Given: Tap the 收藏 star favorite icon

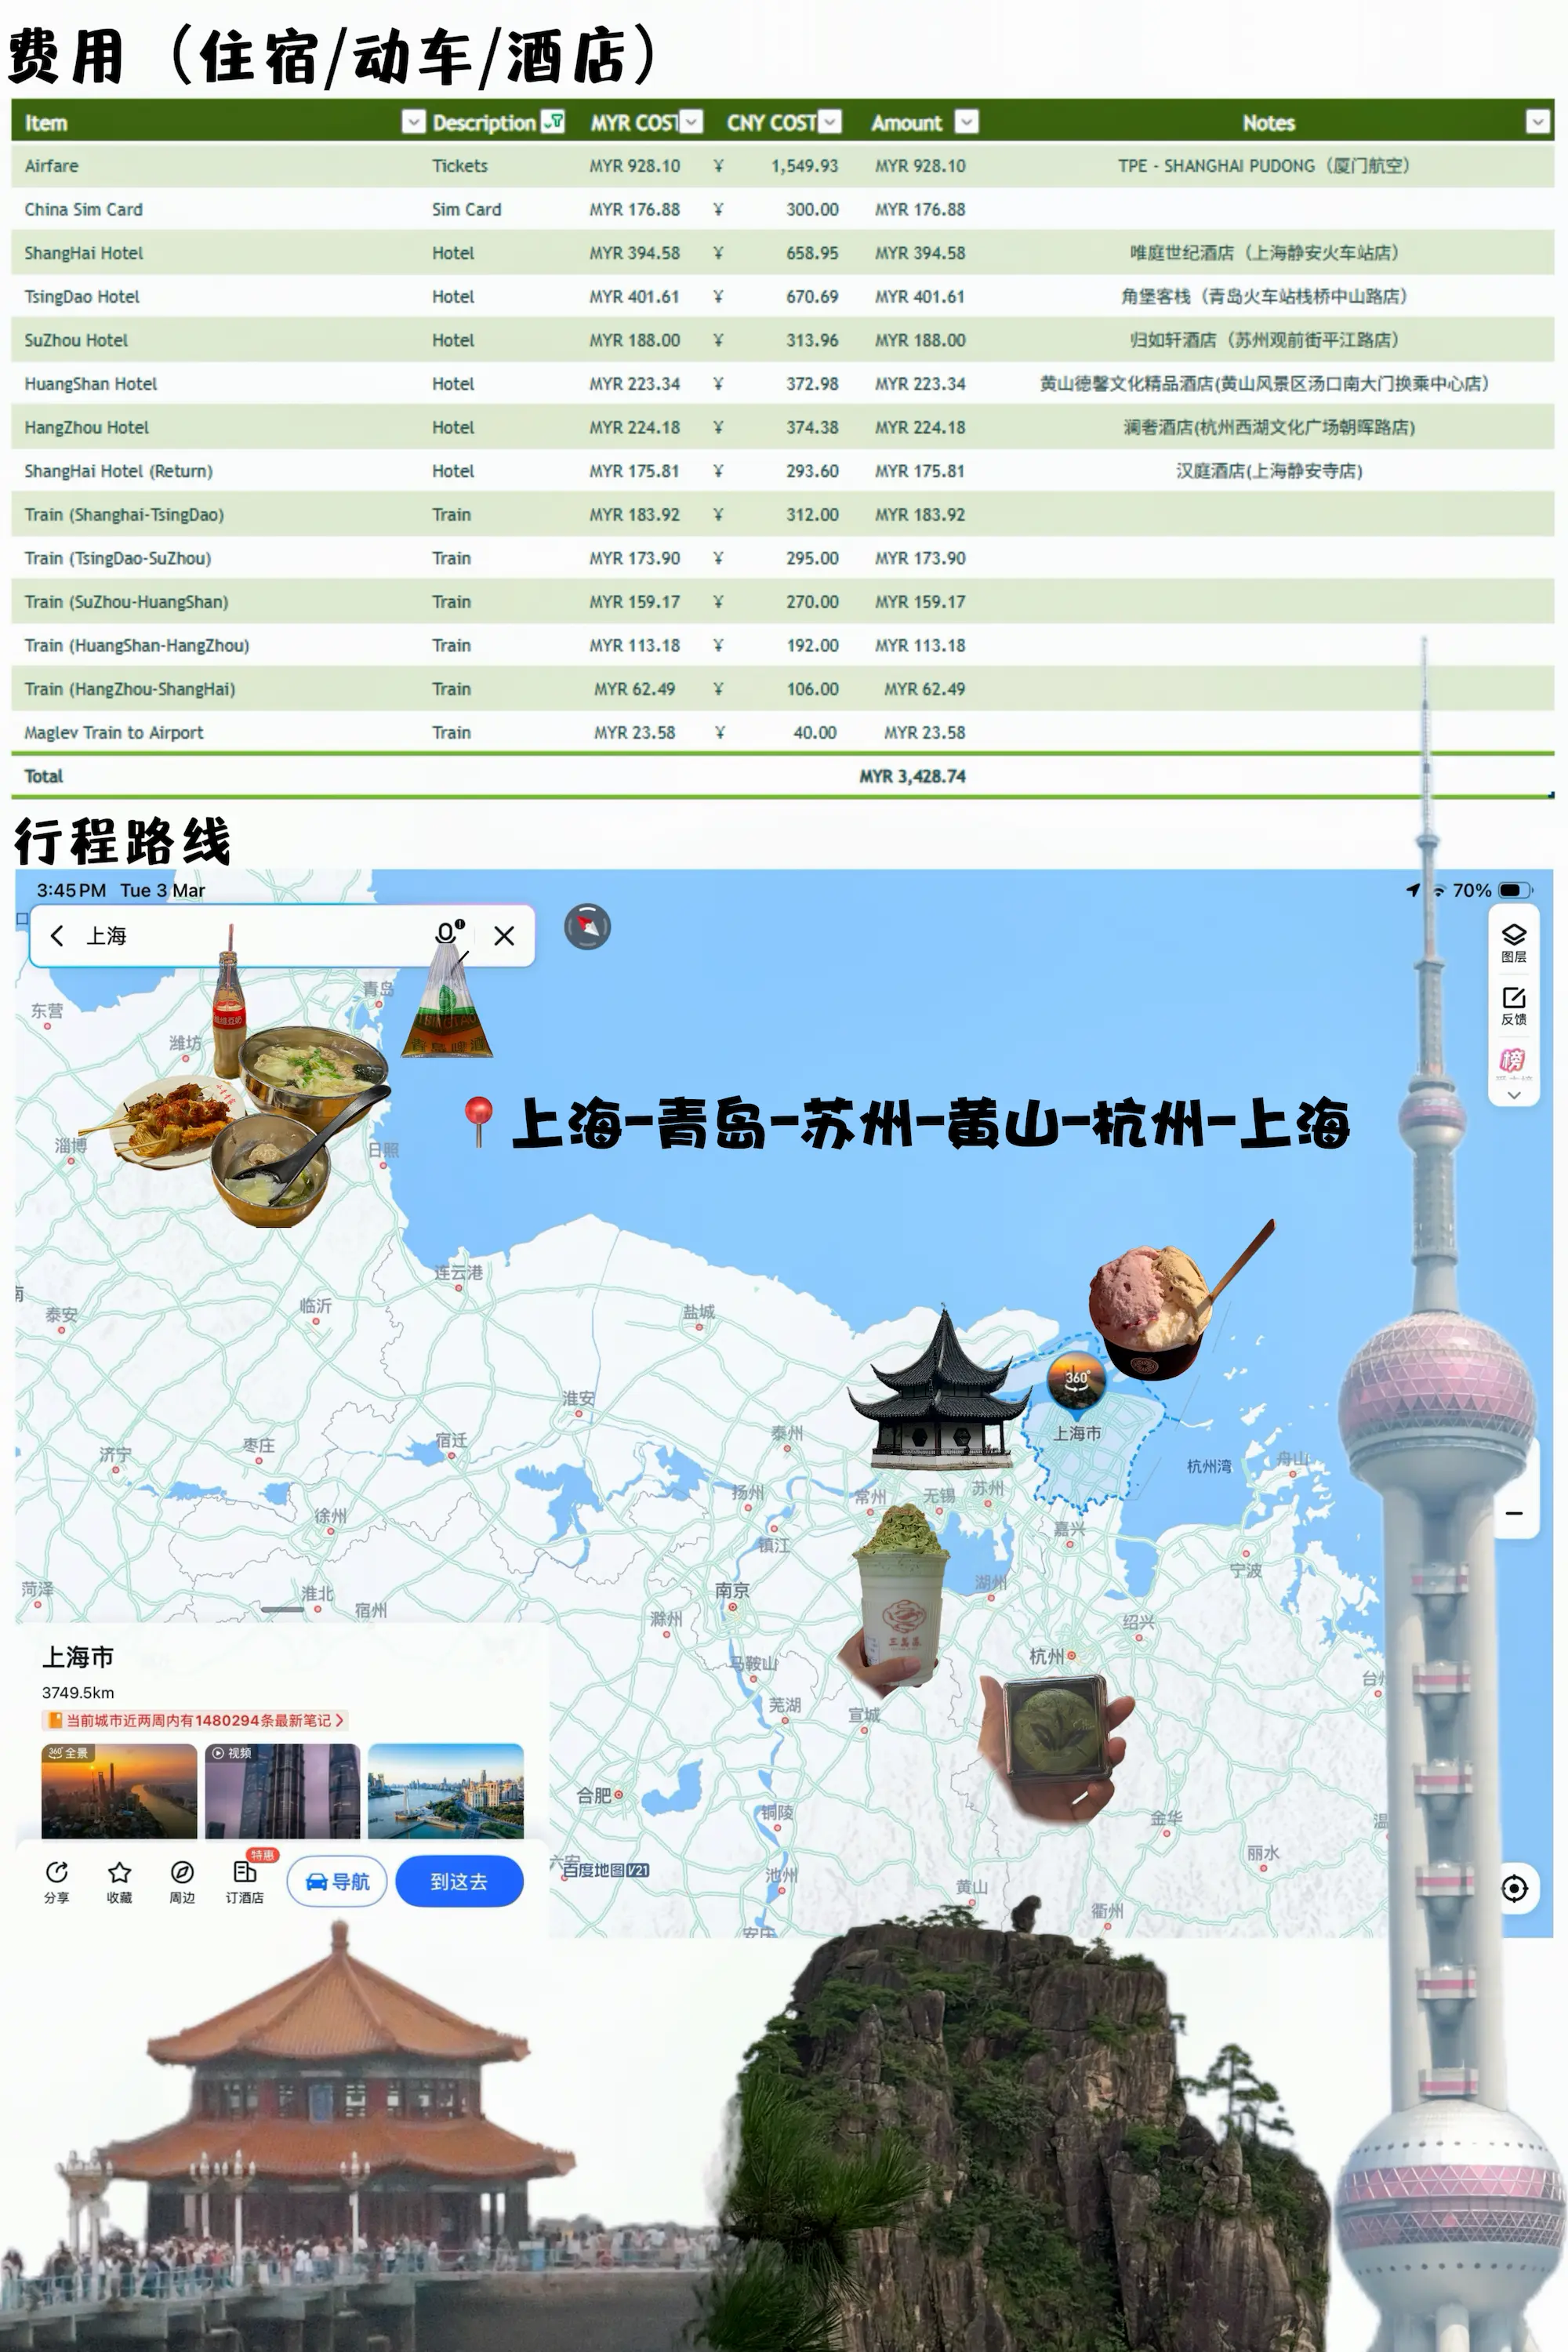Looking at the screenshot, I should tap(119, 1872).
